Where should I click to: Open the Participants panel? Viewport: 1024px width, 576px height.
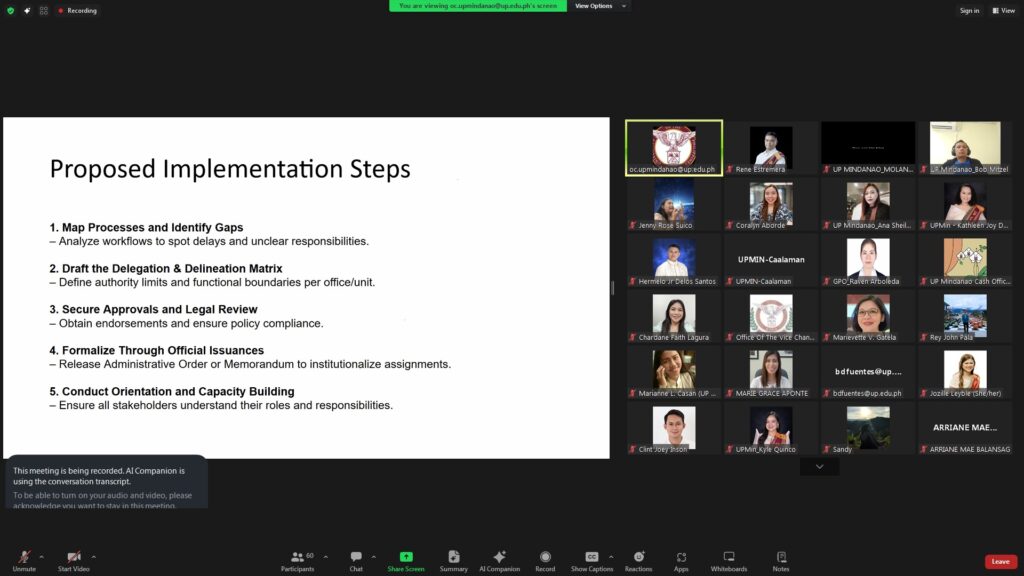(297, 559)
